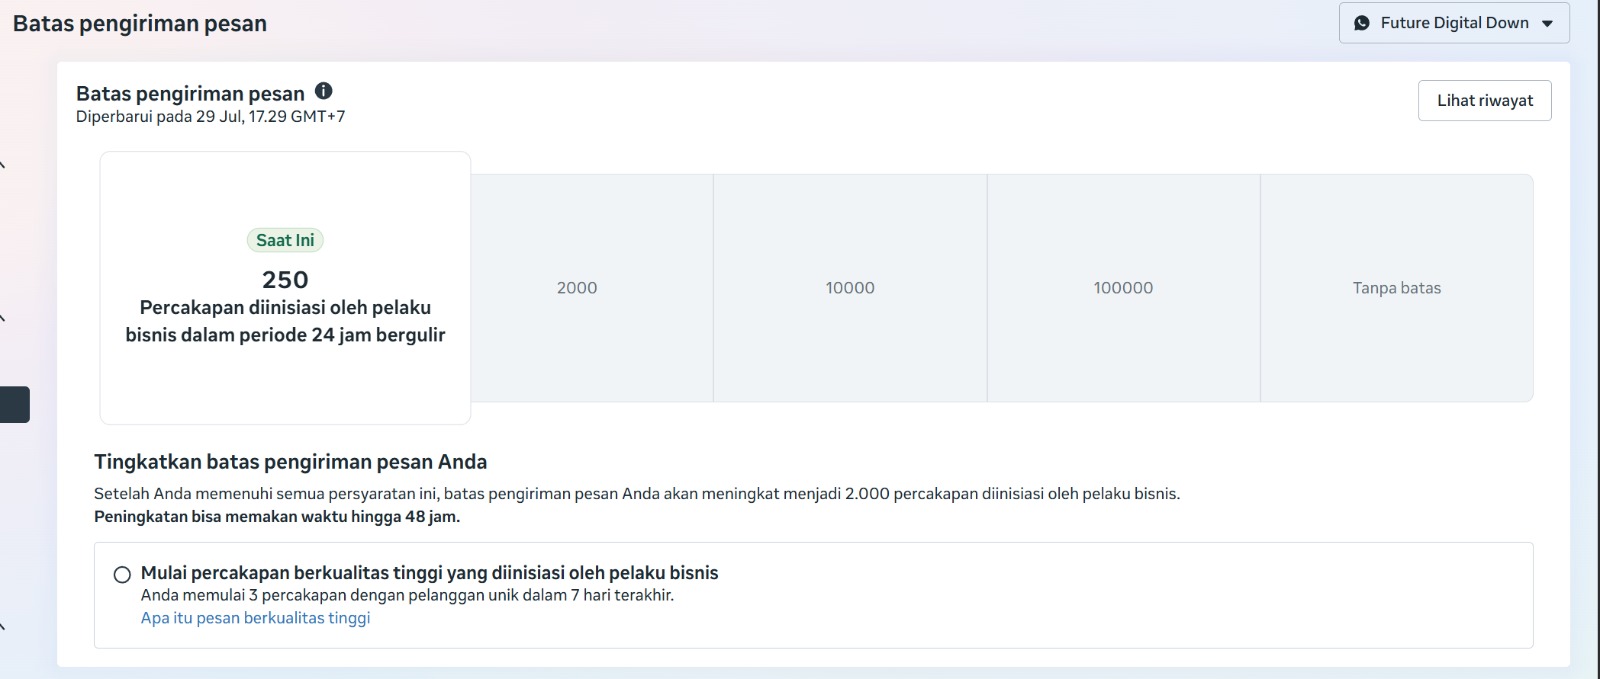Open the Future Digital Down account dropdown
This screenshot has height=679, width=1600.
[x=1454, y=23]
